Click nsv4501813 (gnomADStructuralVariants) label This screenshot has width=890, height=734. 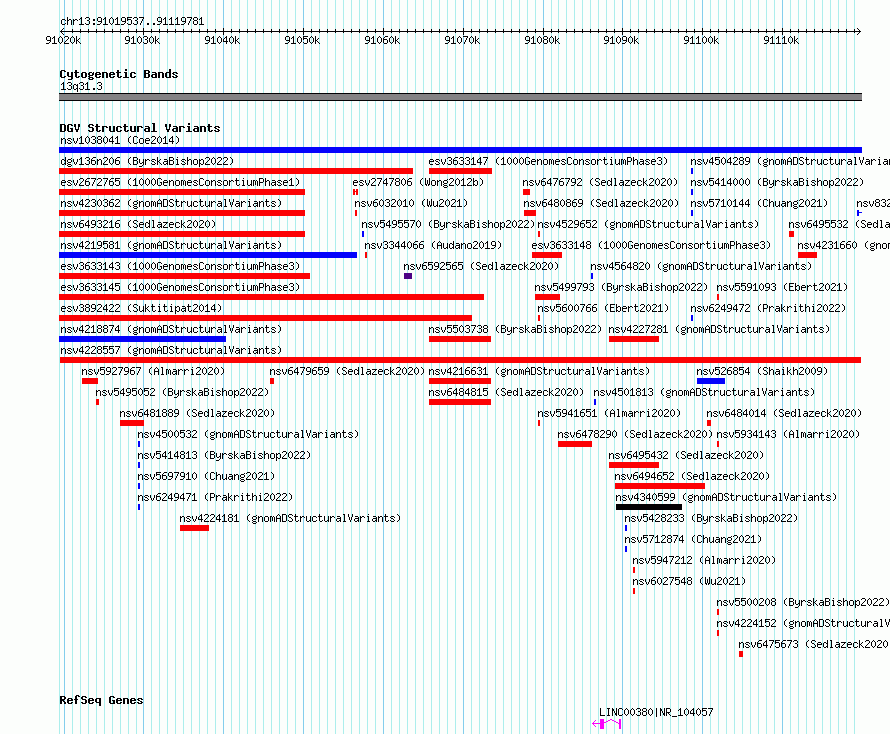tap(704, 392)
